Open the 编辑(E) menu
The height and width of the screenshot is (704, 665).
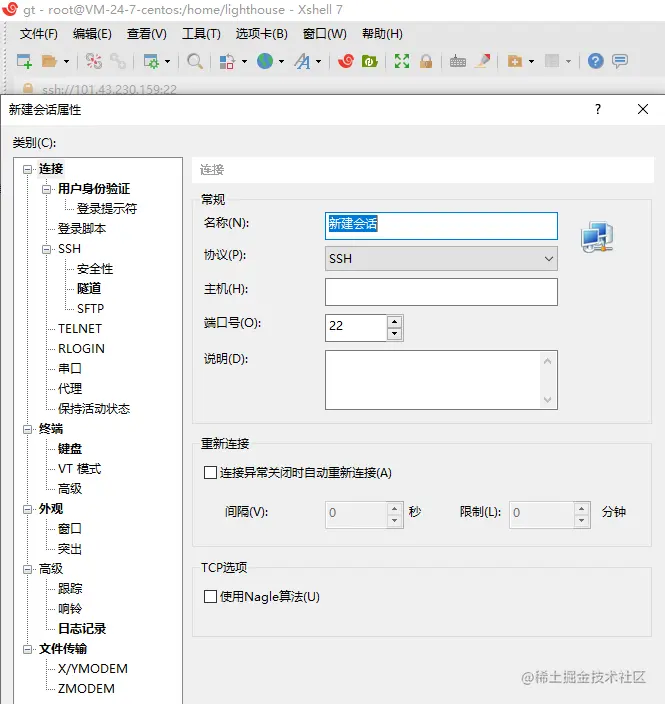92,34
